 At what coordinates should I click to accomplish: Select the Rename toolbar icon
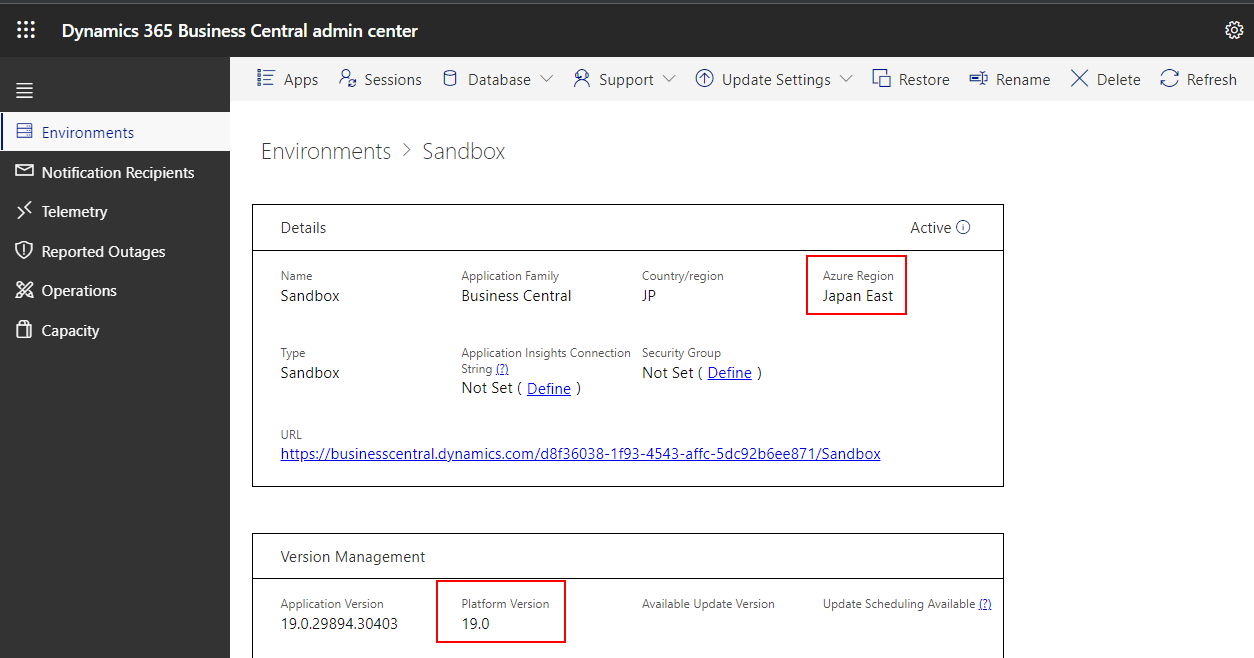(1010, 79)
